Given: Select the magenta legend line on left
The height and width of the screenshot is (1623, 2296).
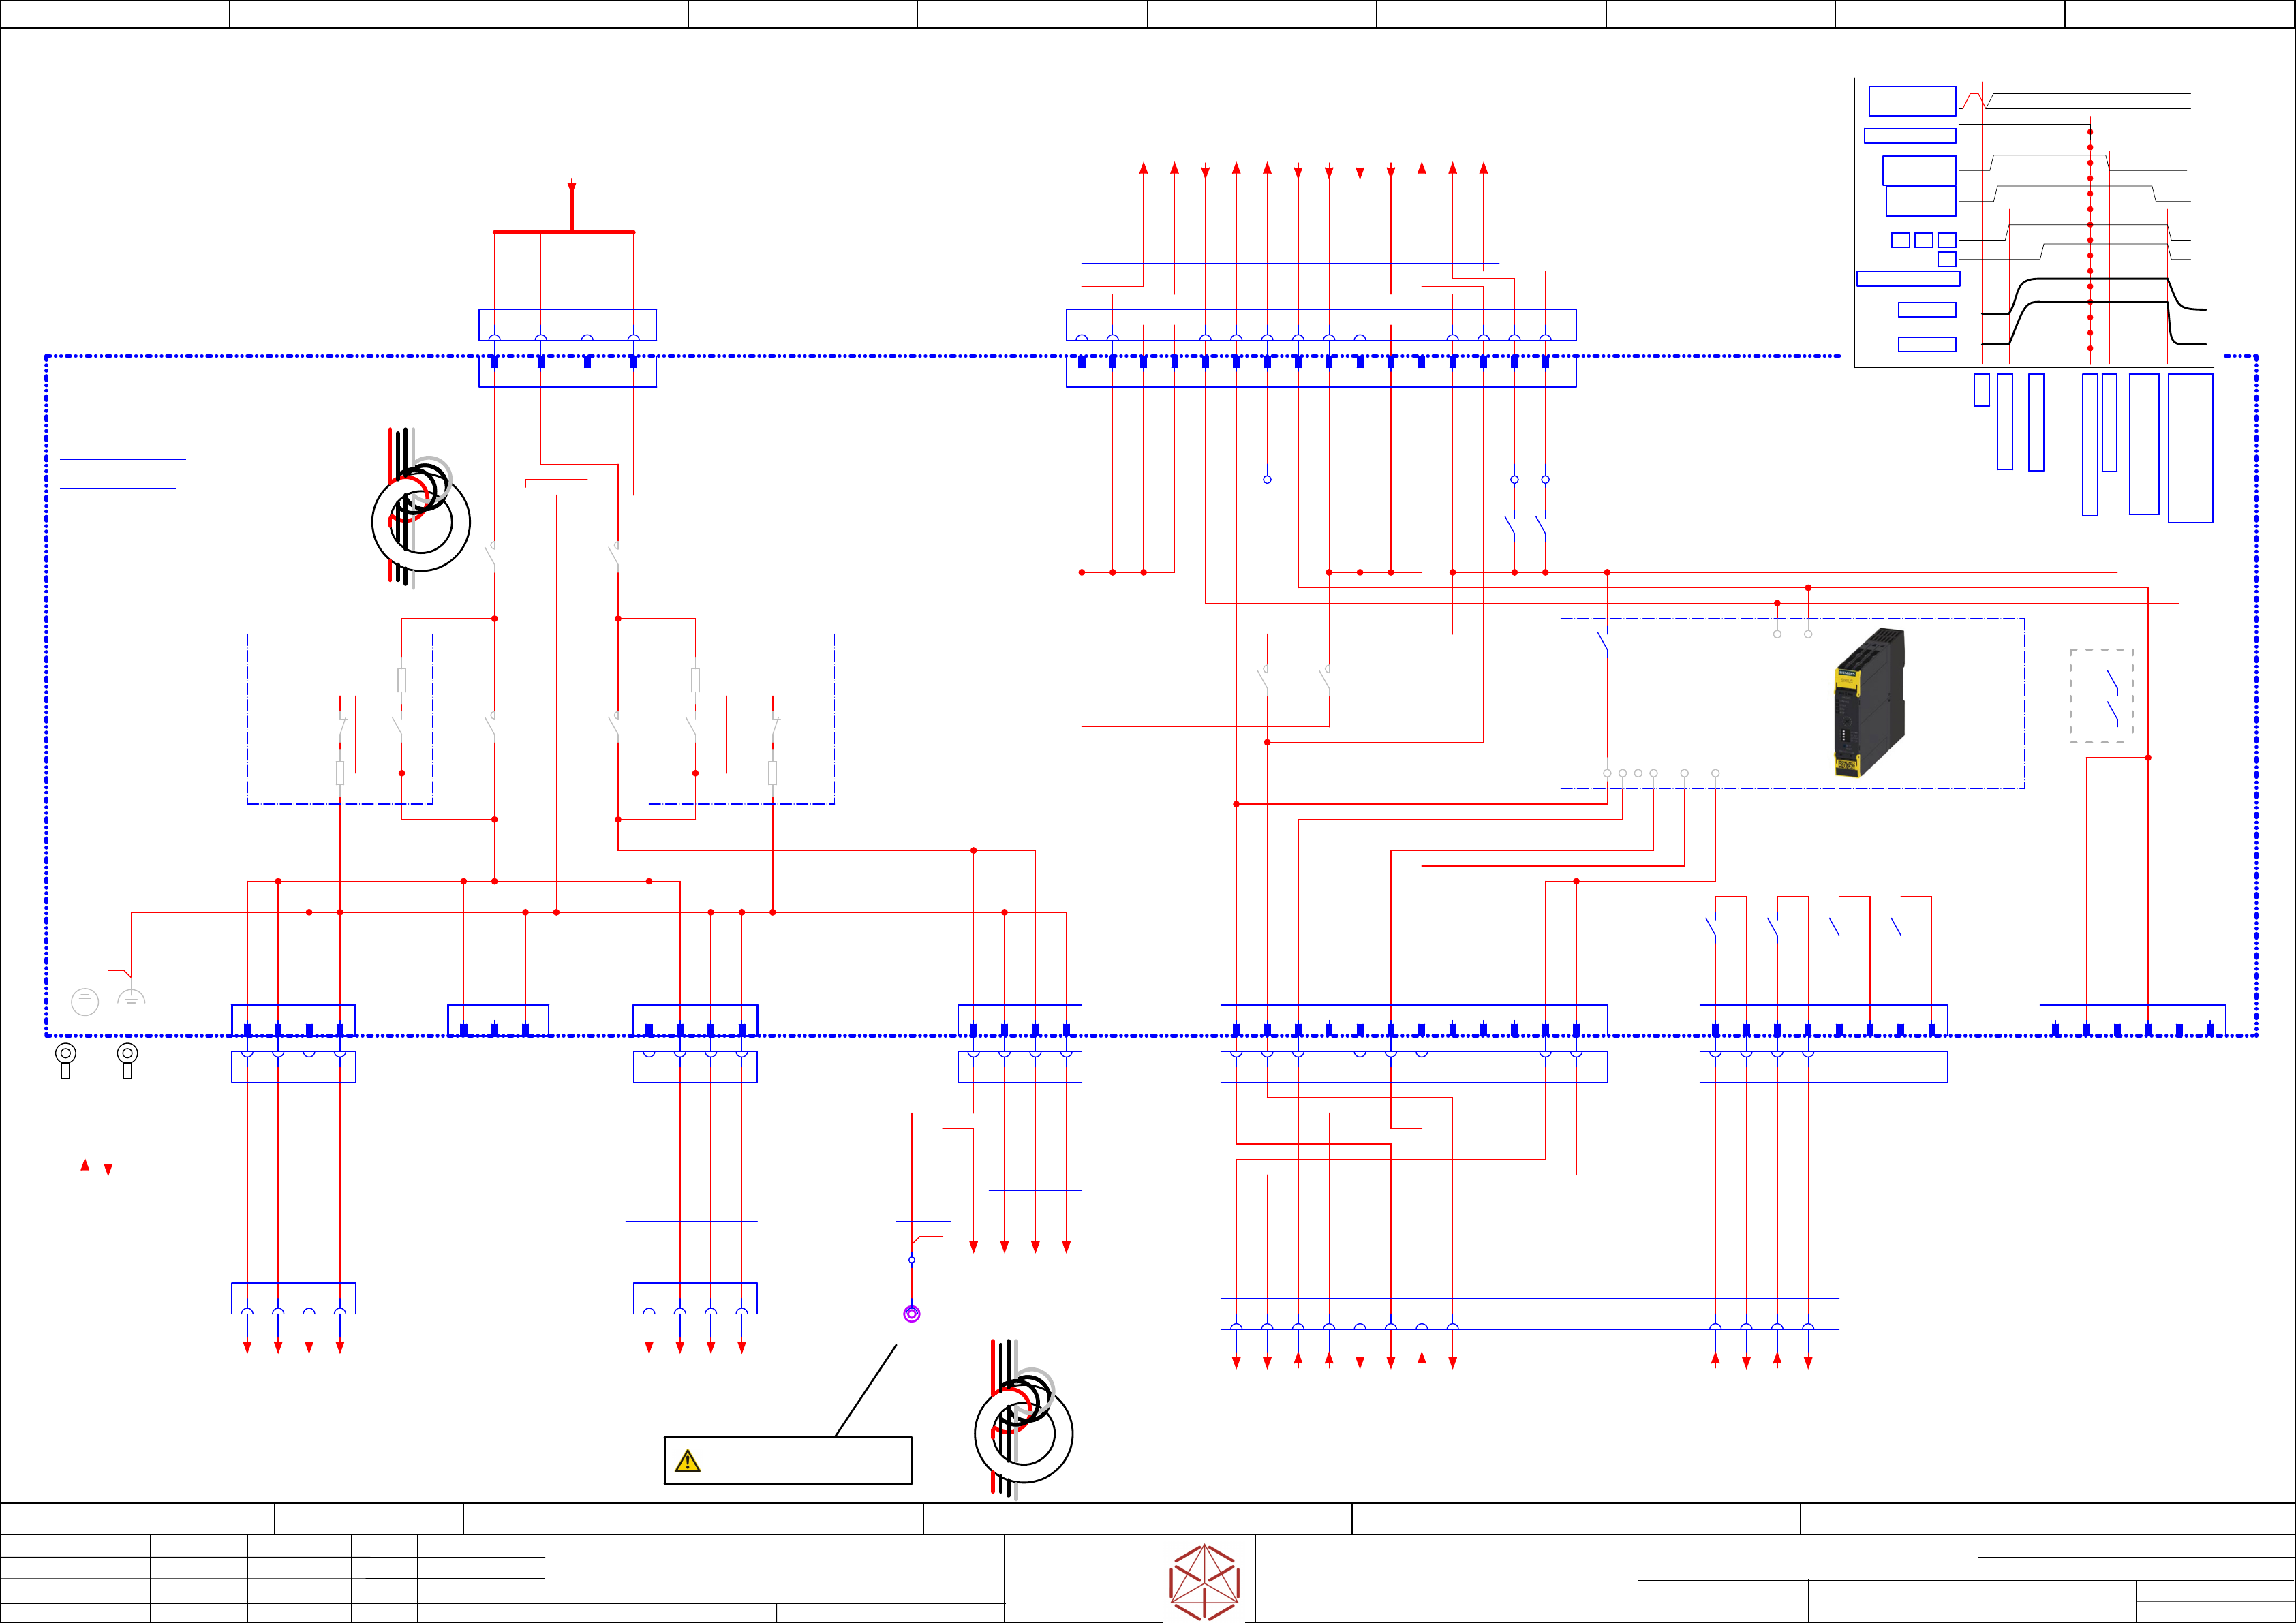Looking at the screenshot, I should [142, 512].
